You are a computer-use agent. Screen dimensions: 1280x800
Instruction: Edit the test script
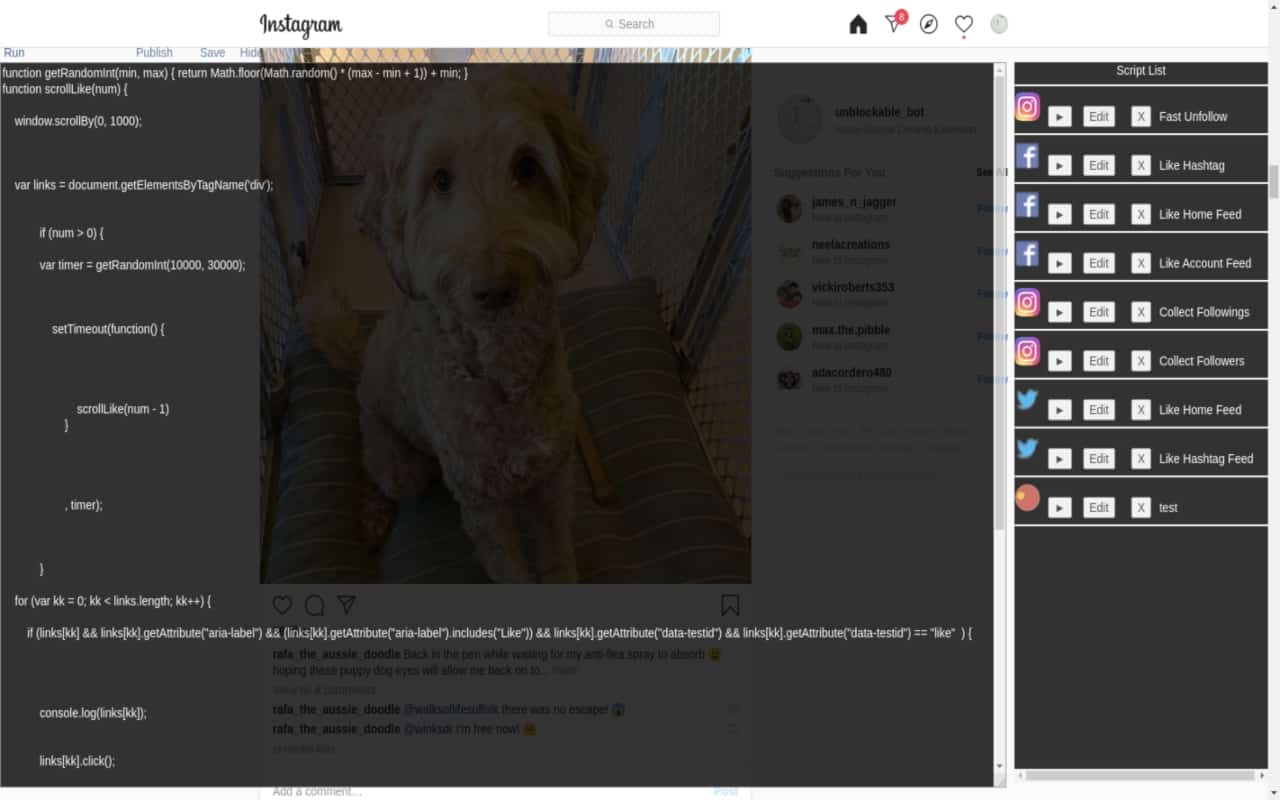pos(1099,509)
